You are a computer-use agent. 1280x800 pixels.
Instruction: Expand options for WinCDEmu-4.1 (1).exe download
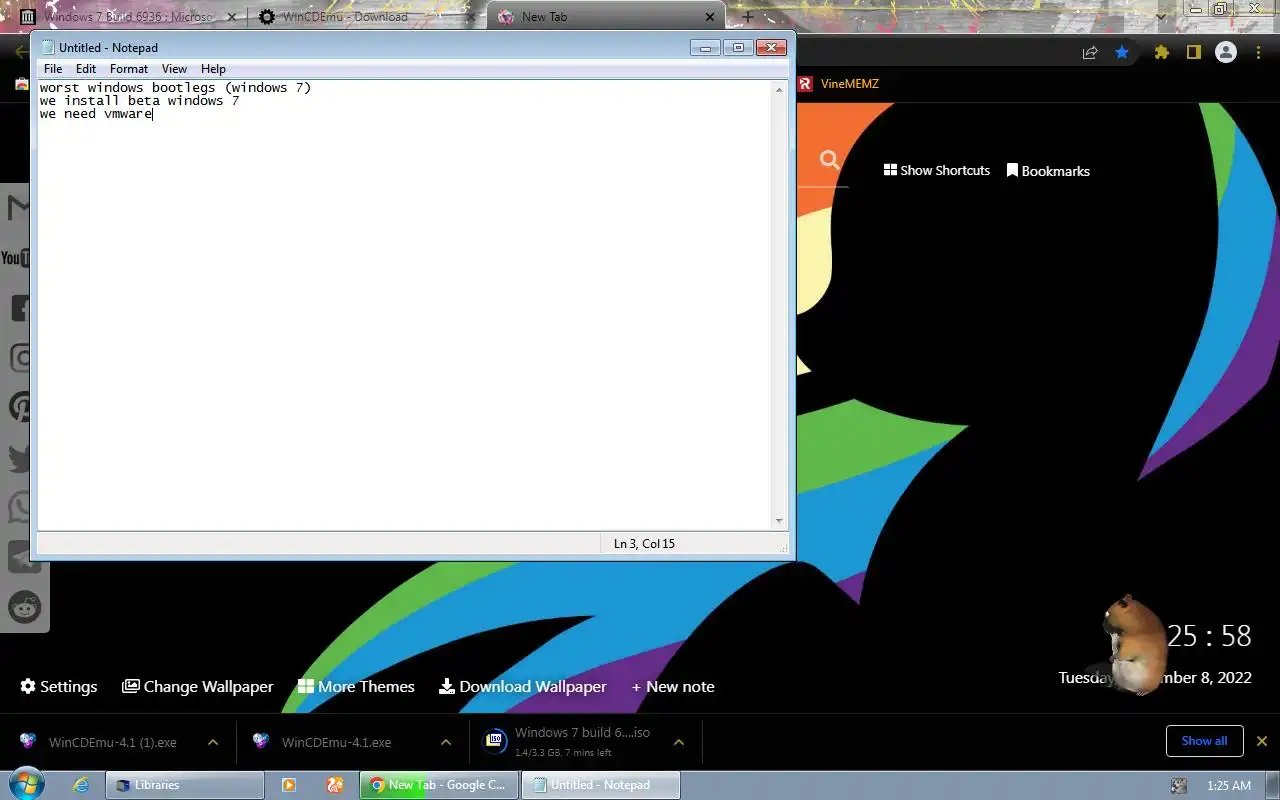[213, 742]
